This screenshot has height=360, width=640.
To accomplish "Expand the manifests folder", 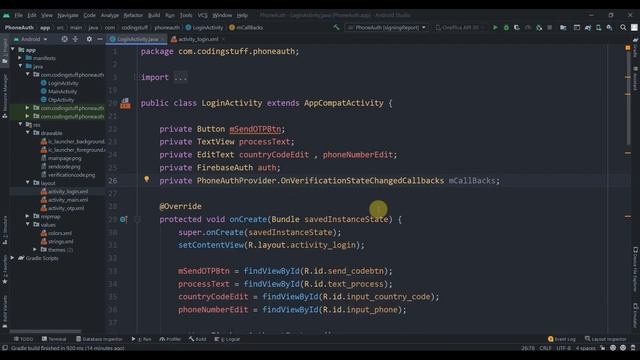I will (20, 58).
